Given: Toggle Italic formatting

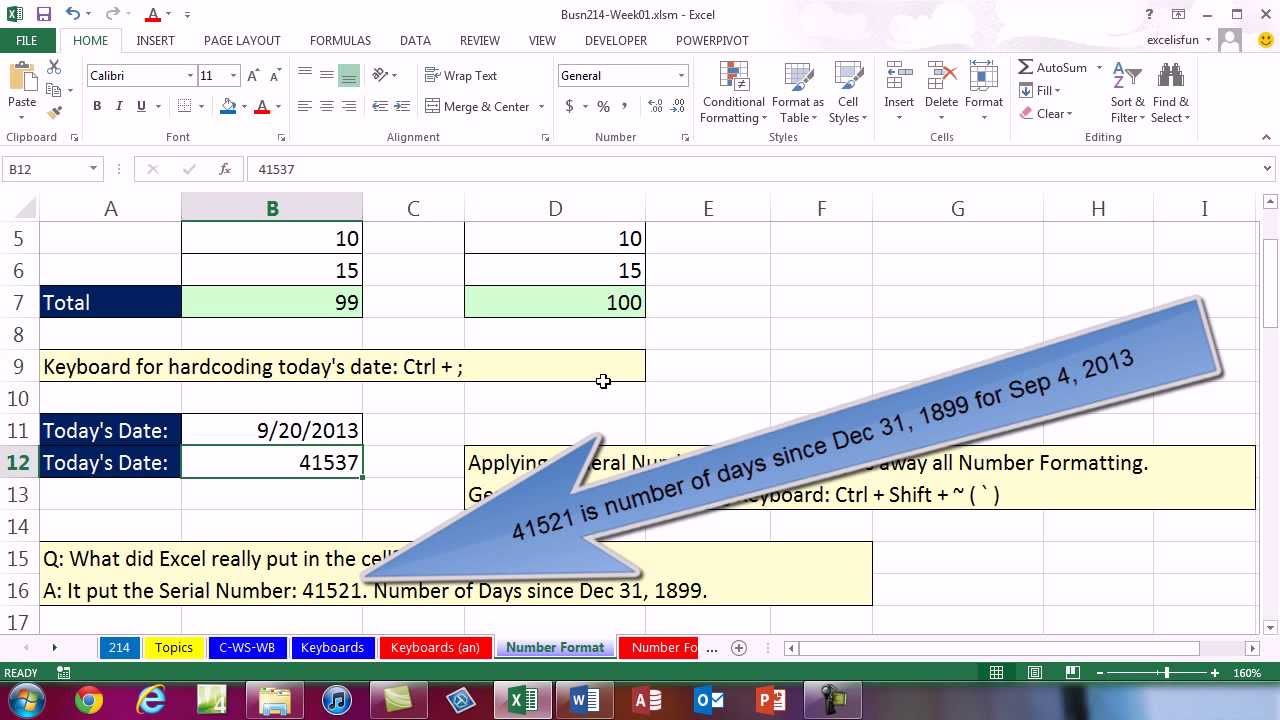Looking at the screenshot, I should 119,106.
